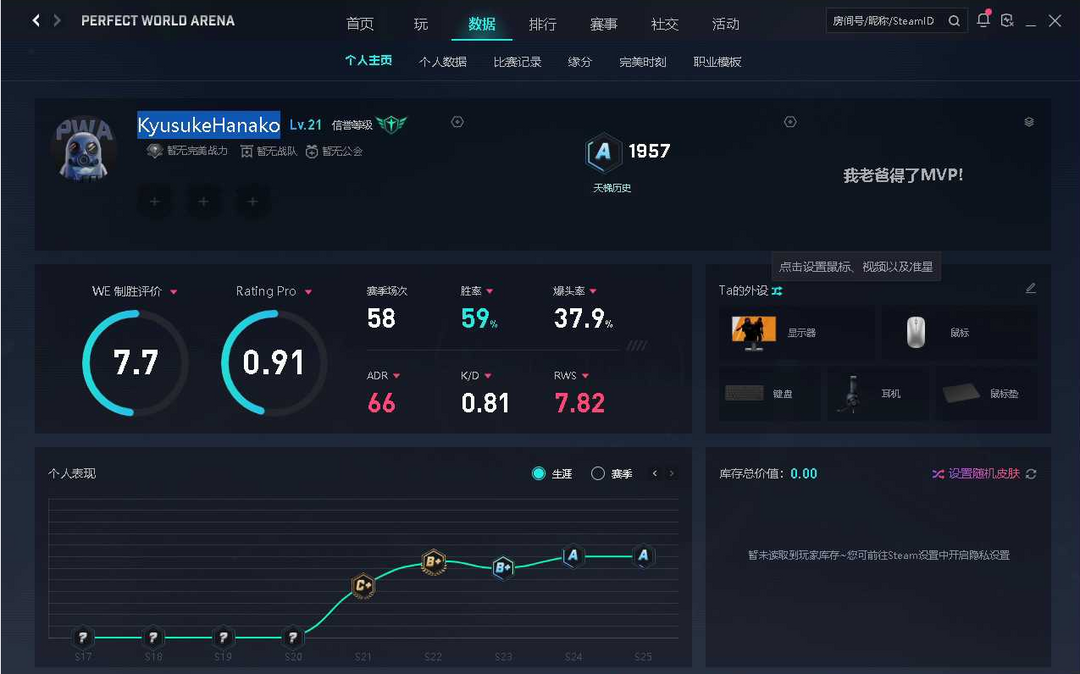Open the 排行 main tab
Screen dimensions: 1080x674
point(543,24)
